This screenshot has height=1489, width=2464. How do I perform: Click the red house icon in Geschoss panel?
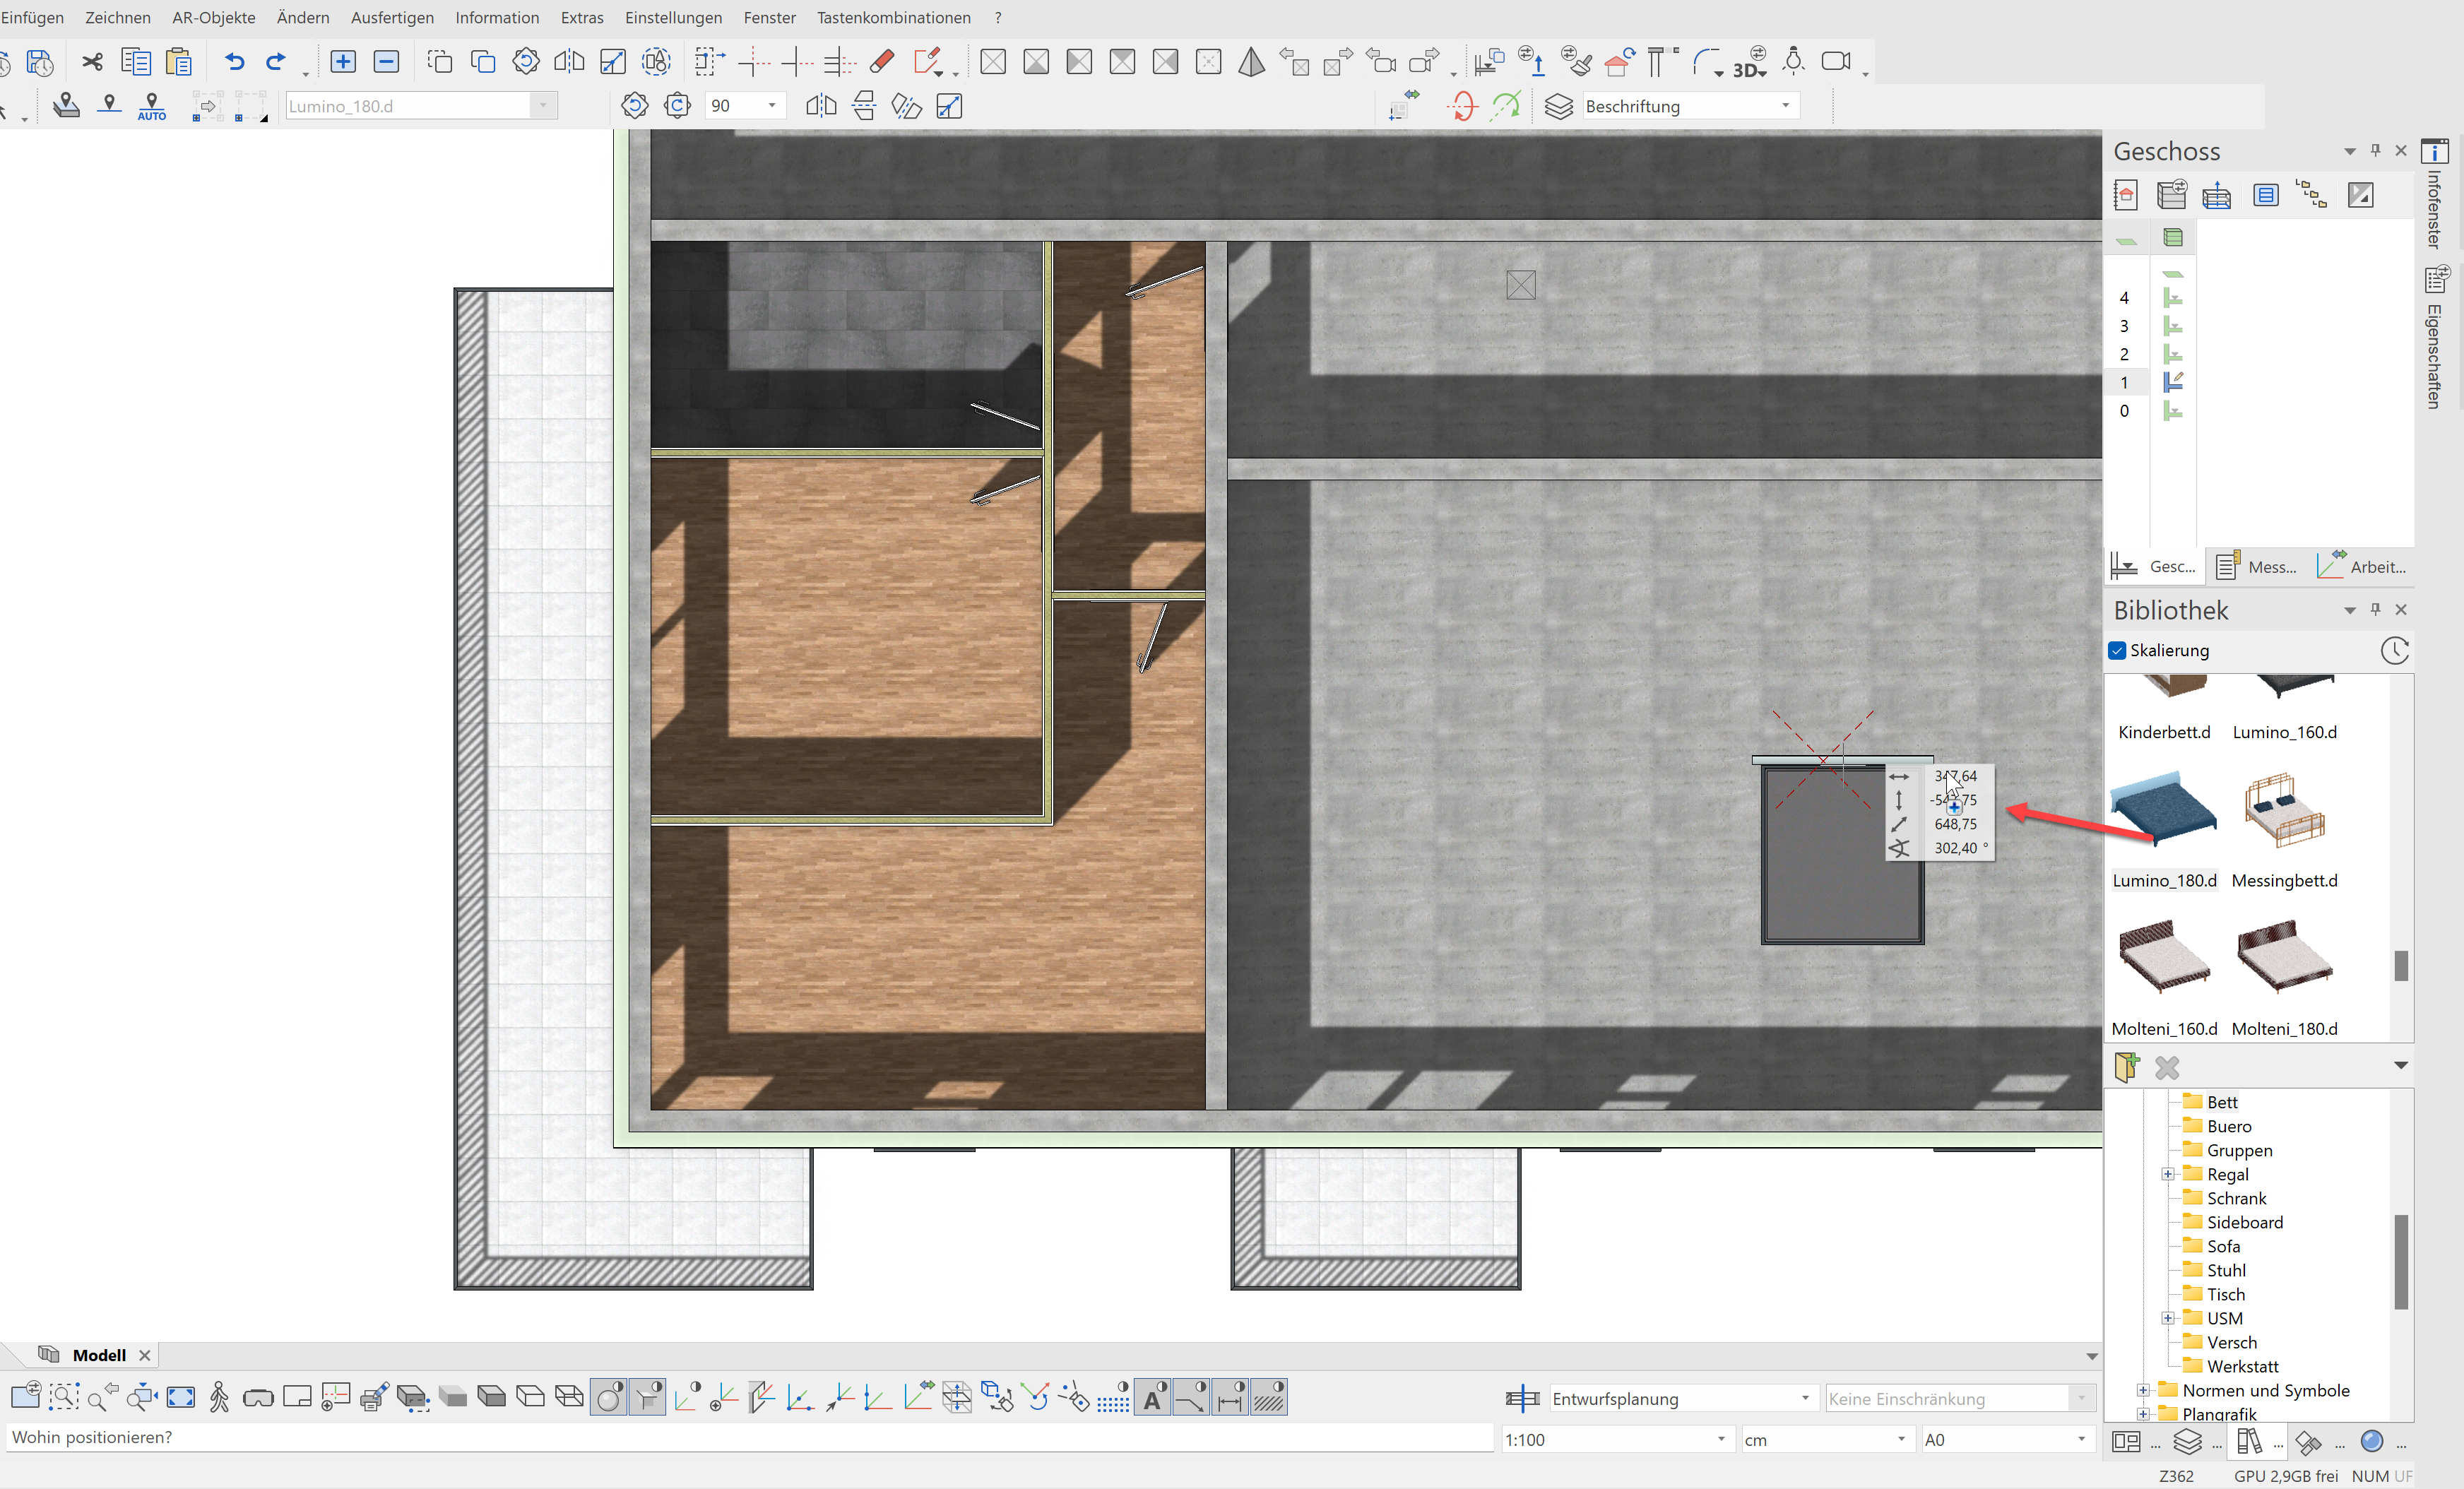tap(2126, 195)
